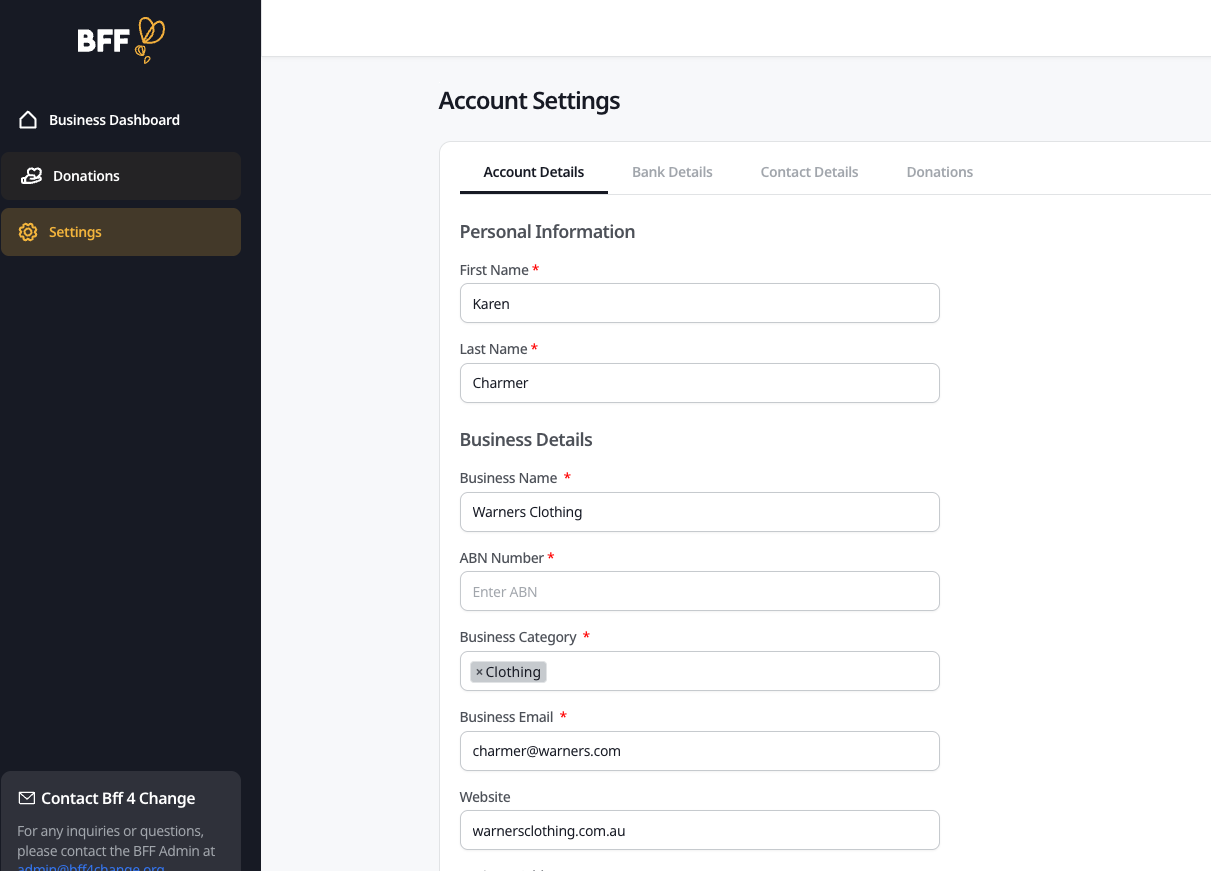Click the Settings gear icon

tap(28, 232)
